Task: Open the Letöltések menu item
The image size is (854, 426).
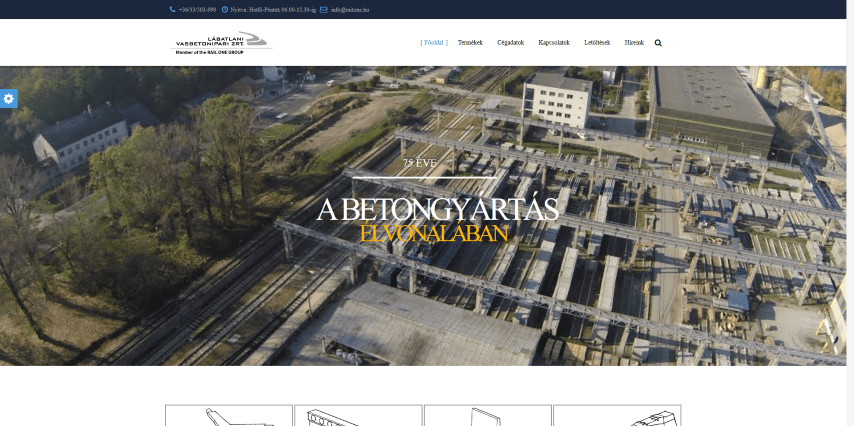Action: click(x=597, y=43)
